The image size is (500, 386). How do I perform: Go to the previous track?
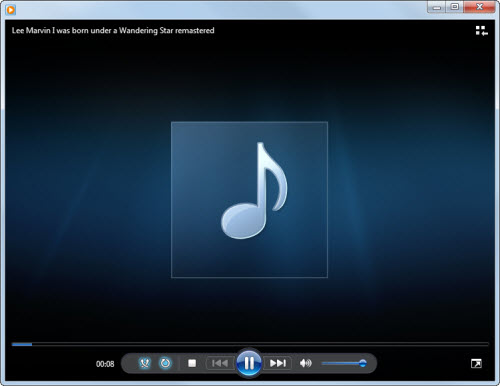(220, 363)
